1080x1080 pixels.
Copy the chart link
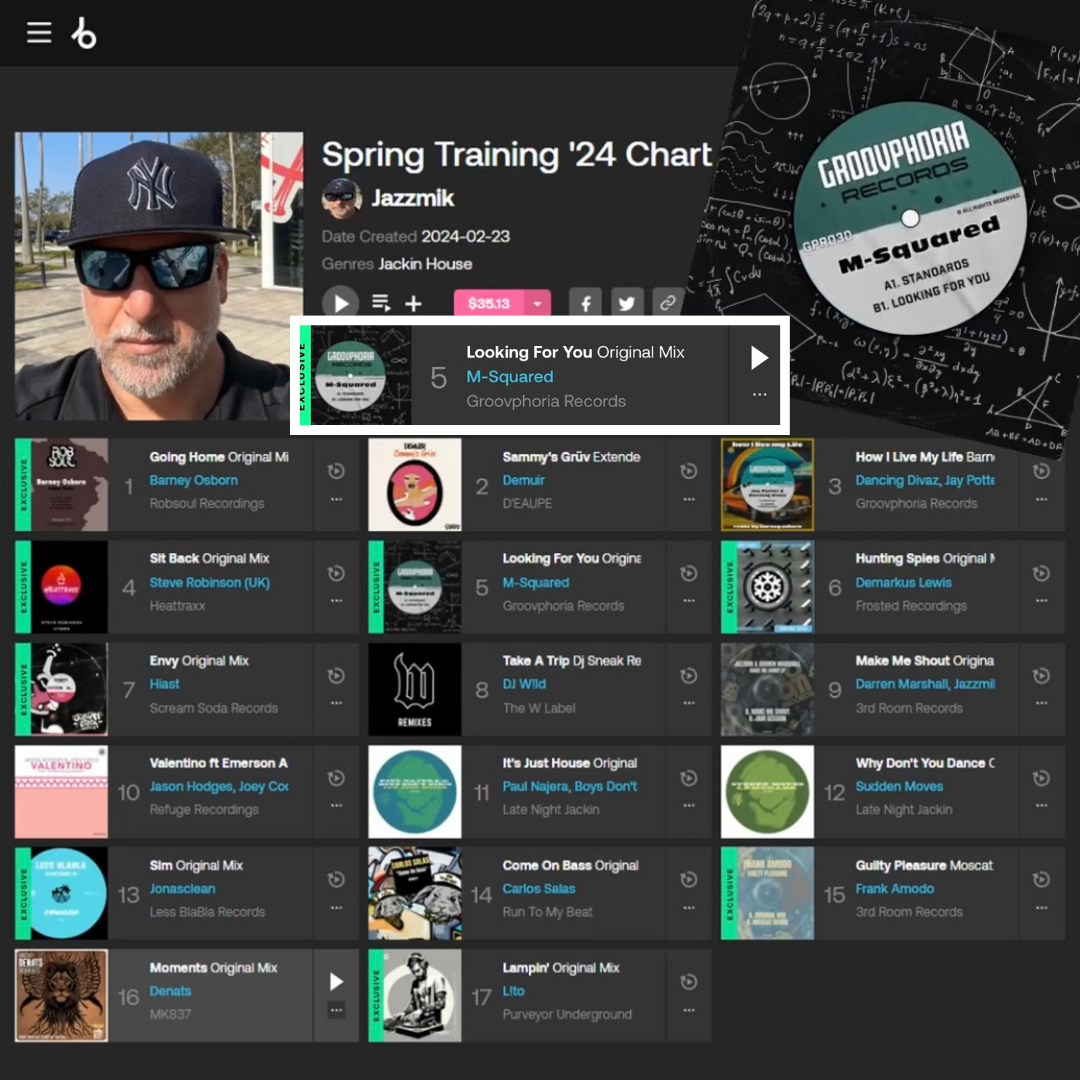click(667, 303)
